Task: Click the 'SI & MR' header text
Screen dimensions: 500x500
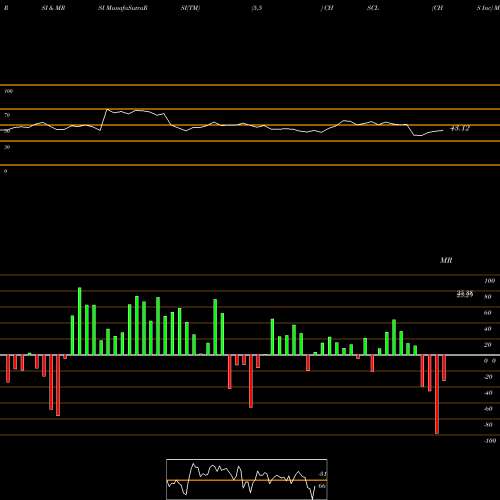Action: (x=53, y=8)
